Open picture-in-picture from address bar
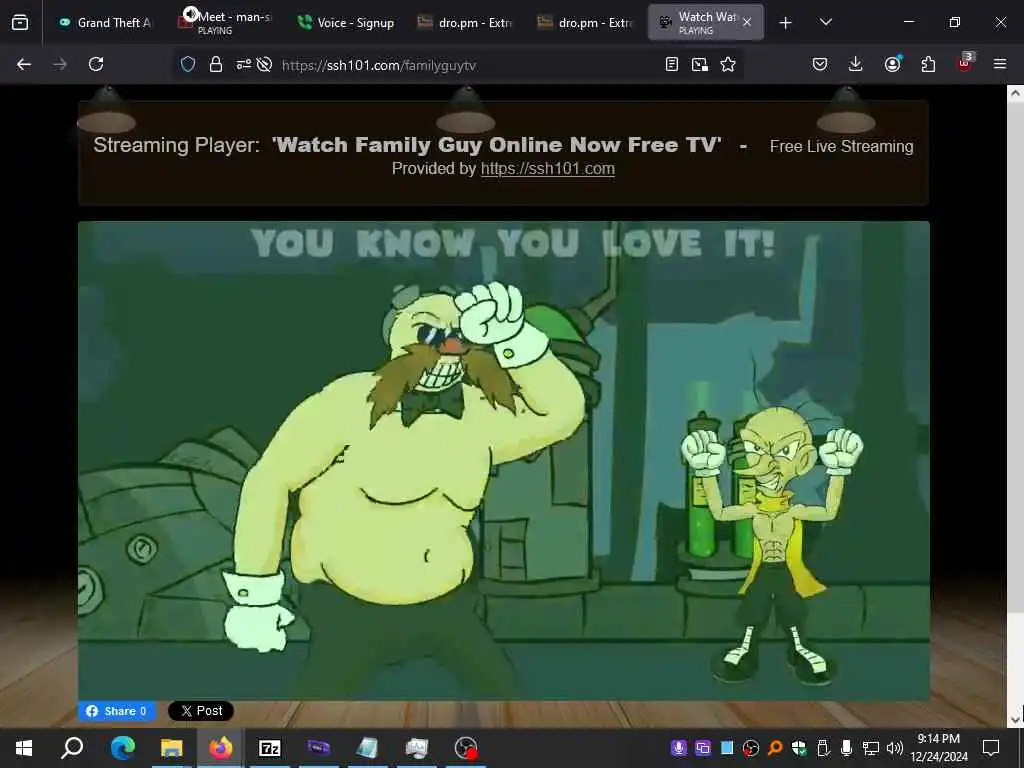Viewport: 1024px width, 768px height. 699,64
